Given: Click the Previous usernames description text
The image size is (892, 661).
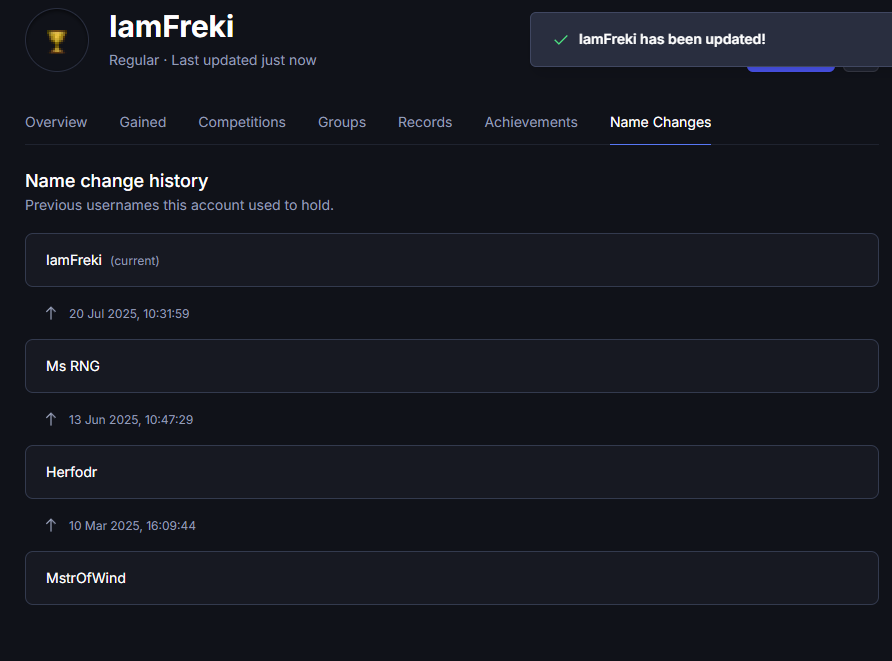Looking at the screenshot, I should click(179, 205).
